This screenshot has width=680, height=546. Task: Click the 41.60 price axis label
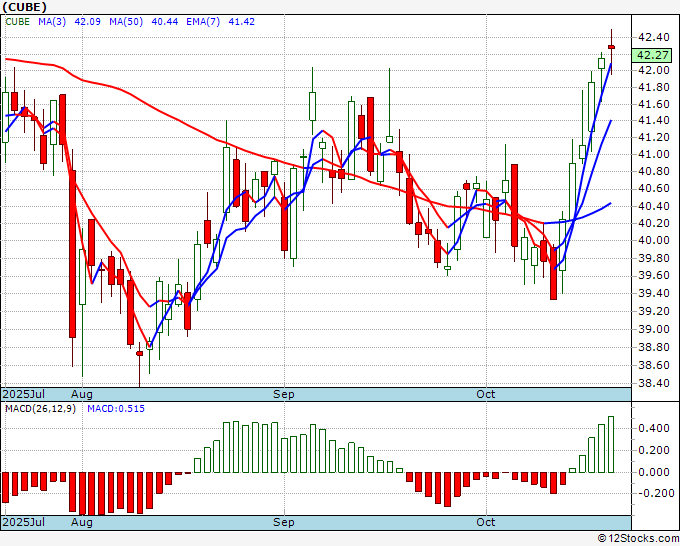click(x=654, y=104)
